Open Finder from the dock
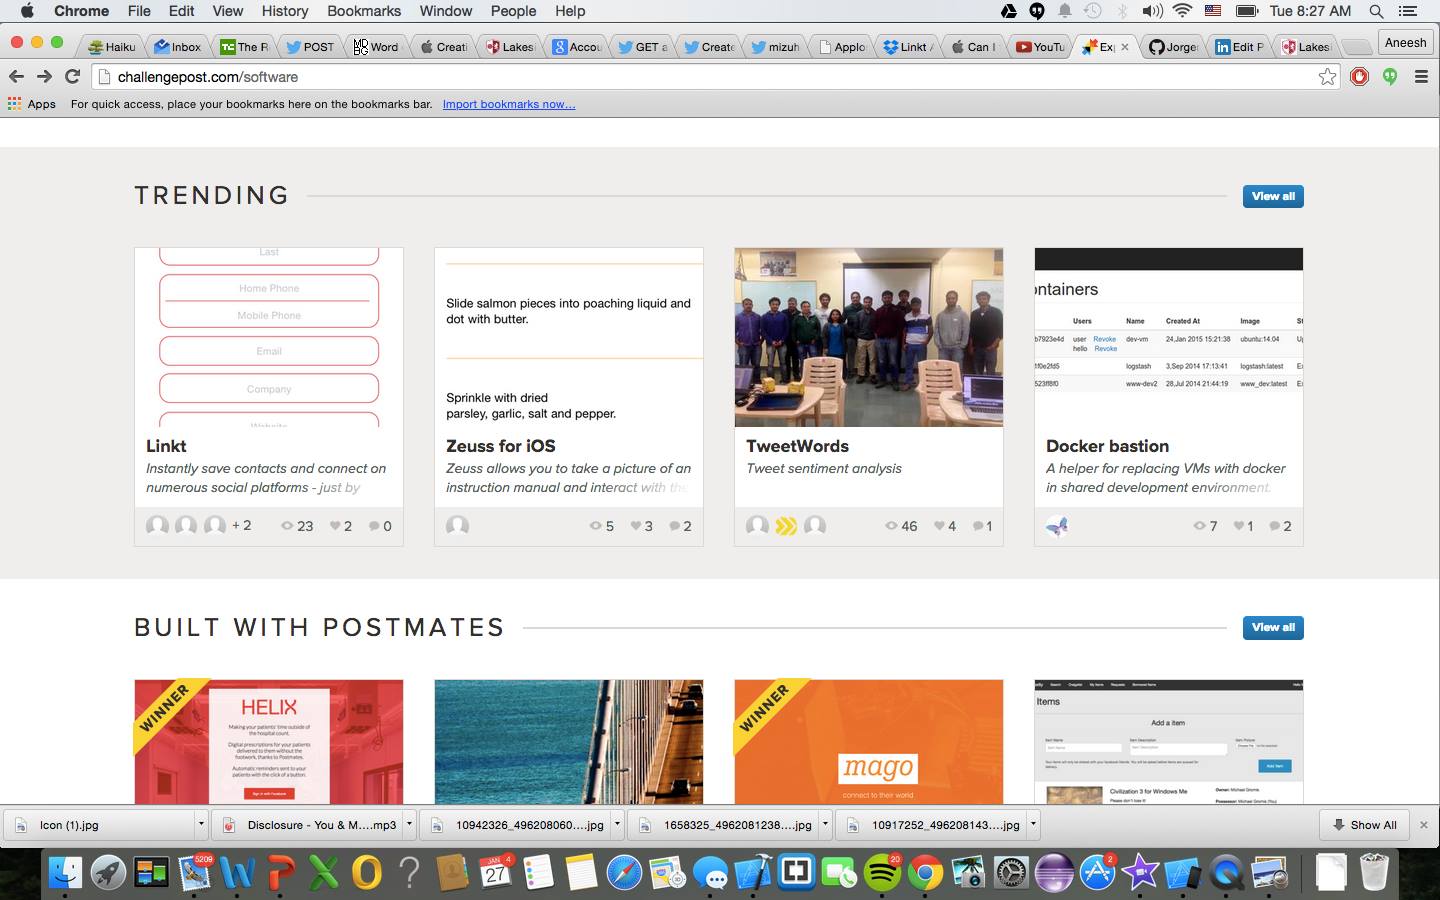 pyautogui.click(x=65, y=873)
